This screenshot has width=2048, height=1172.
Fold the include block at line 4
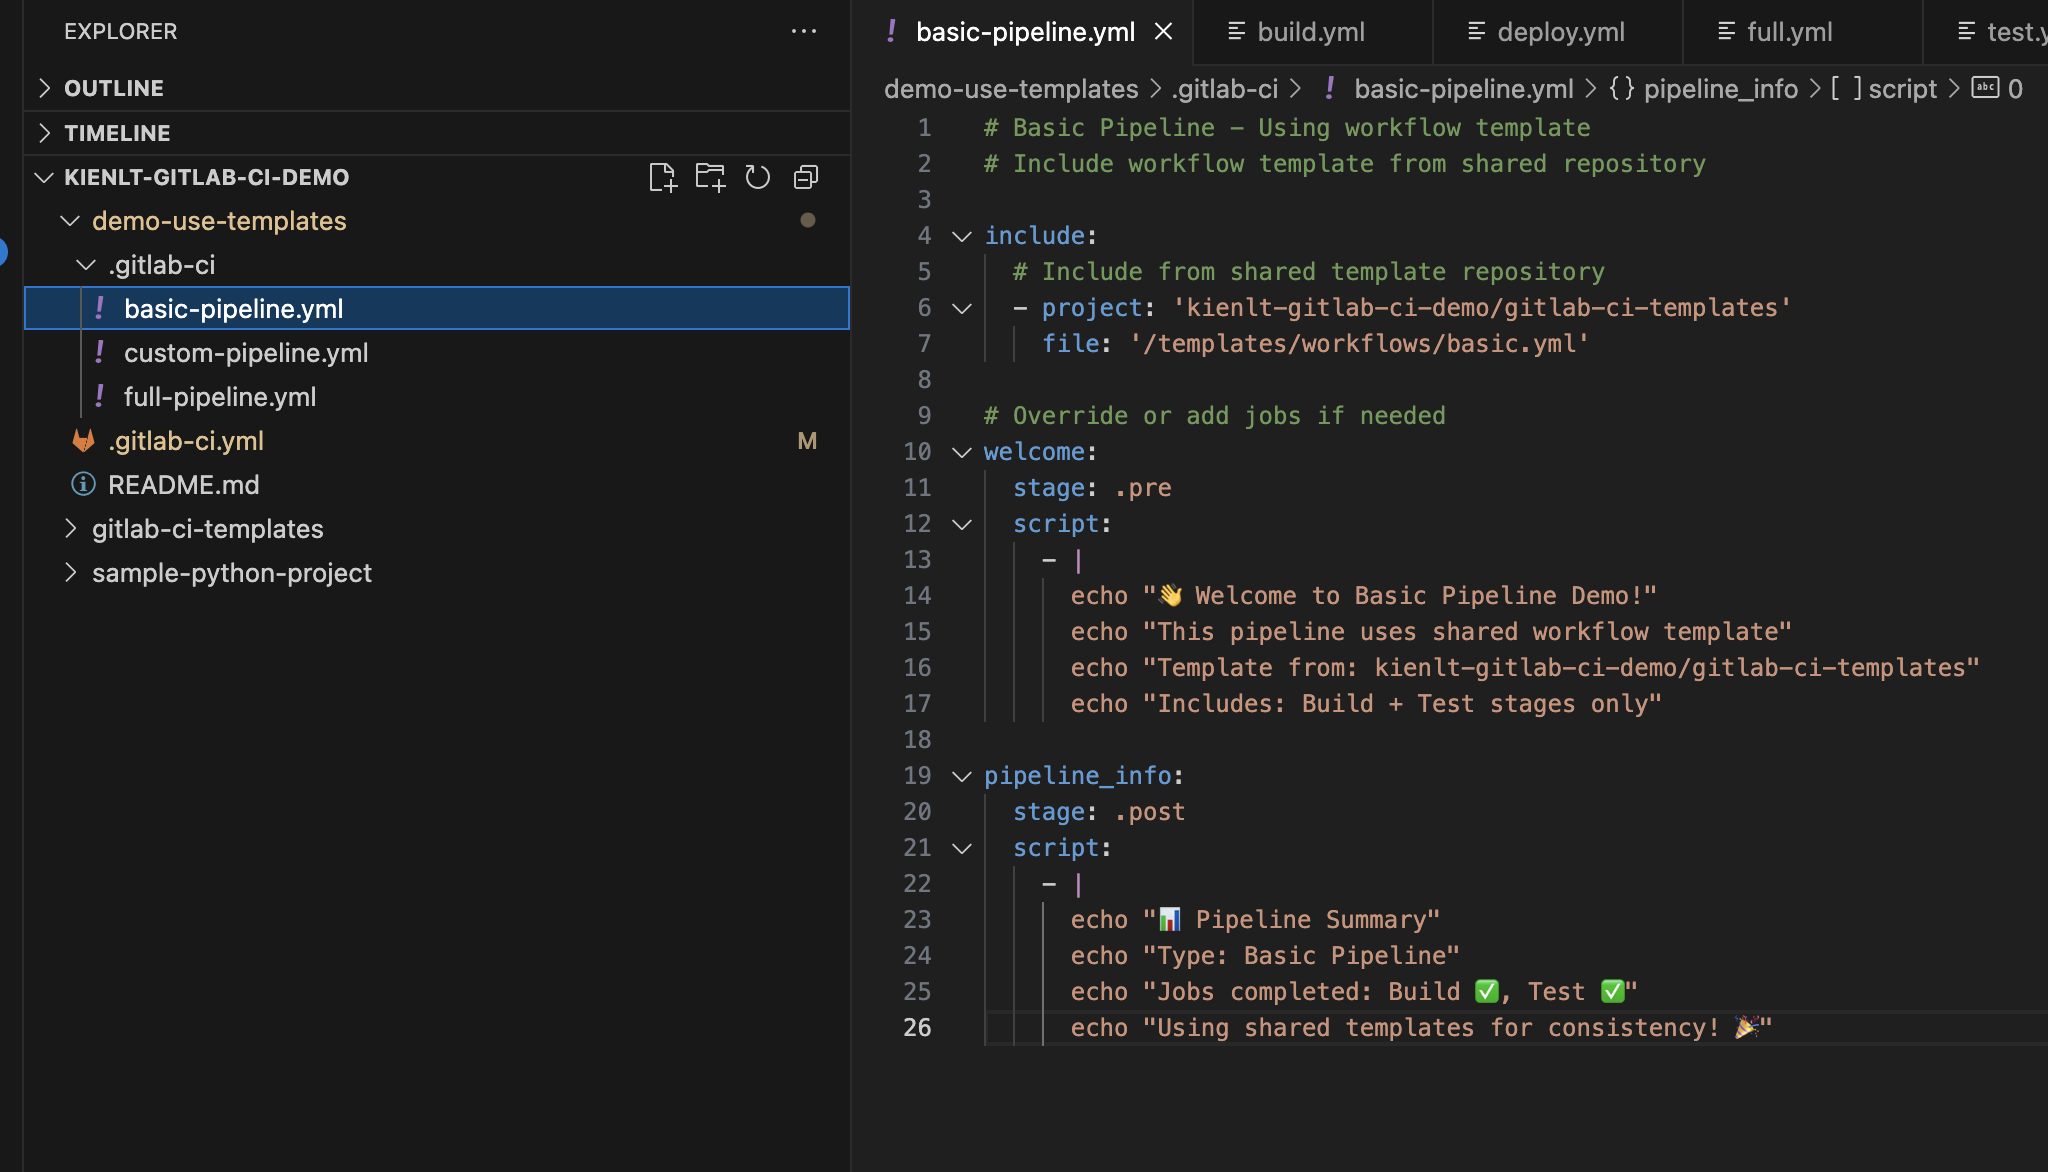961,236
